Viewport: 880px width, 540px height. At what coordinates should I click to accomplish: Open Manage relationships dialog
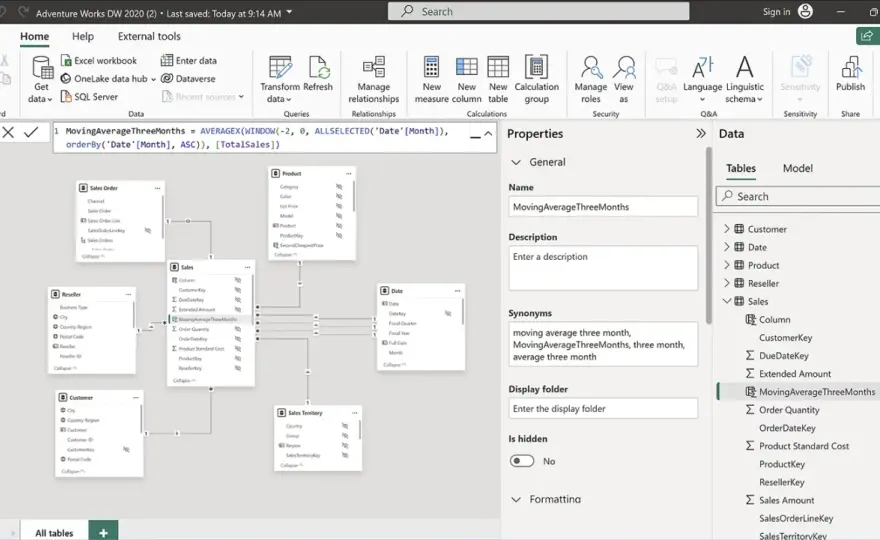[374, 80]
